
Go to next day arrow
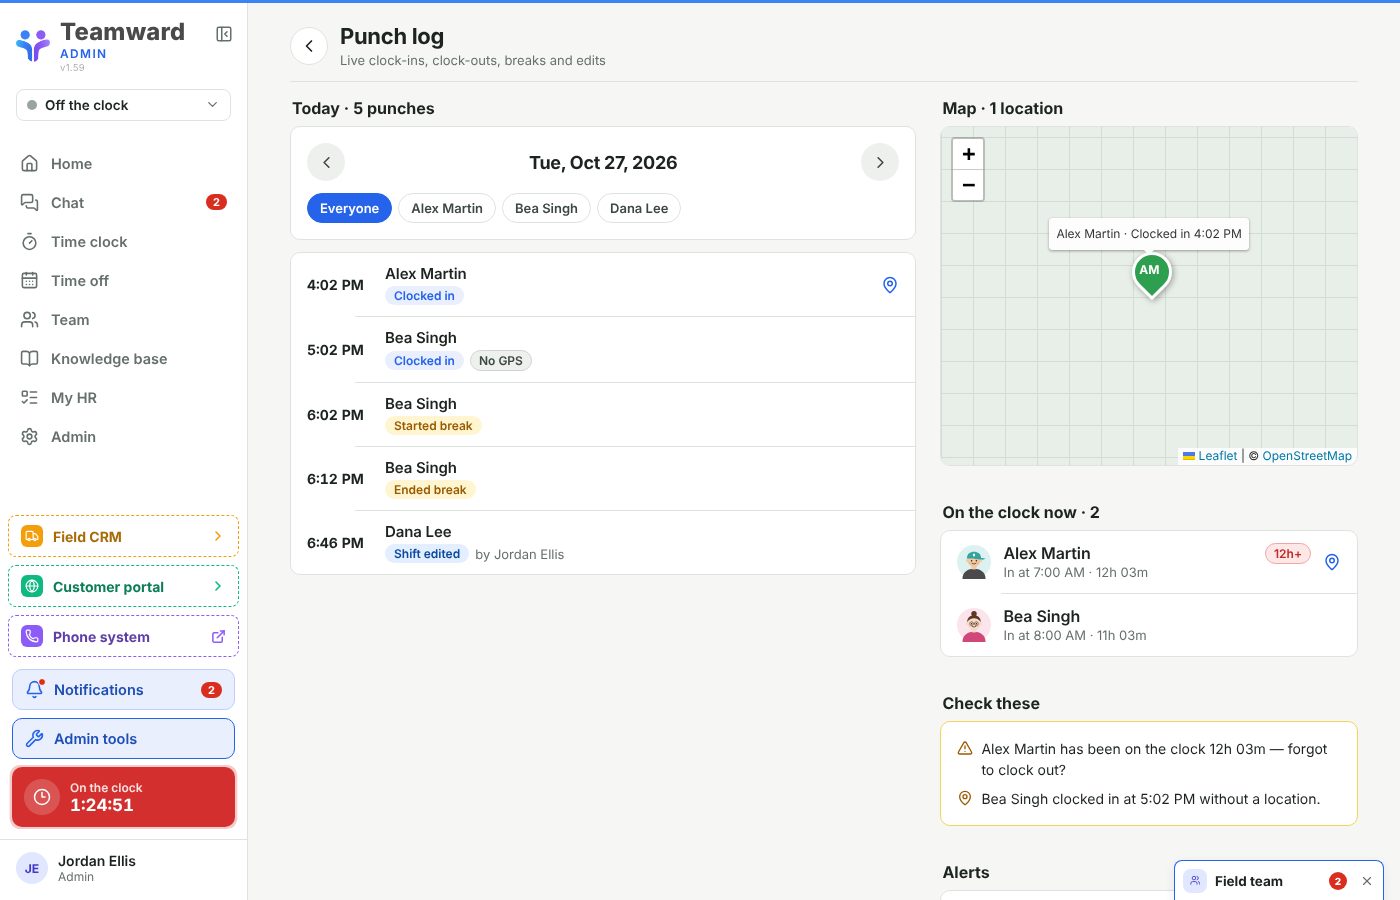tap(880, 162)
